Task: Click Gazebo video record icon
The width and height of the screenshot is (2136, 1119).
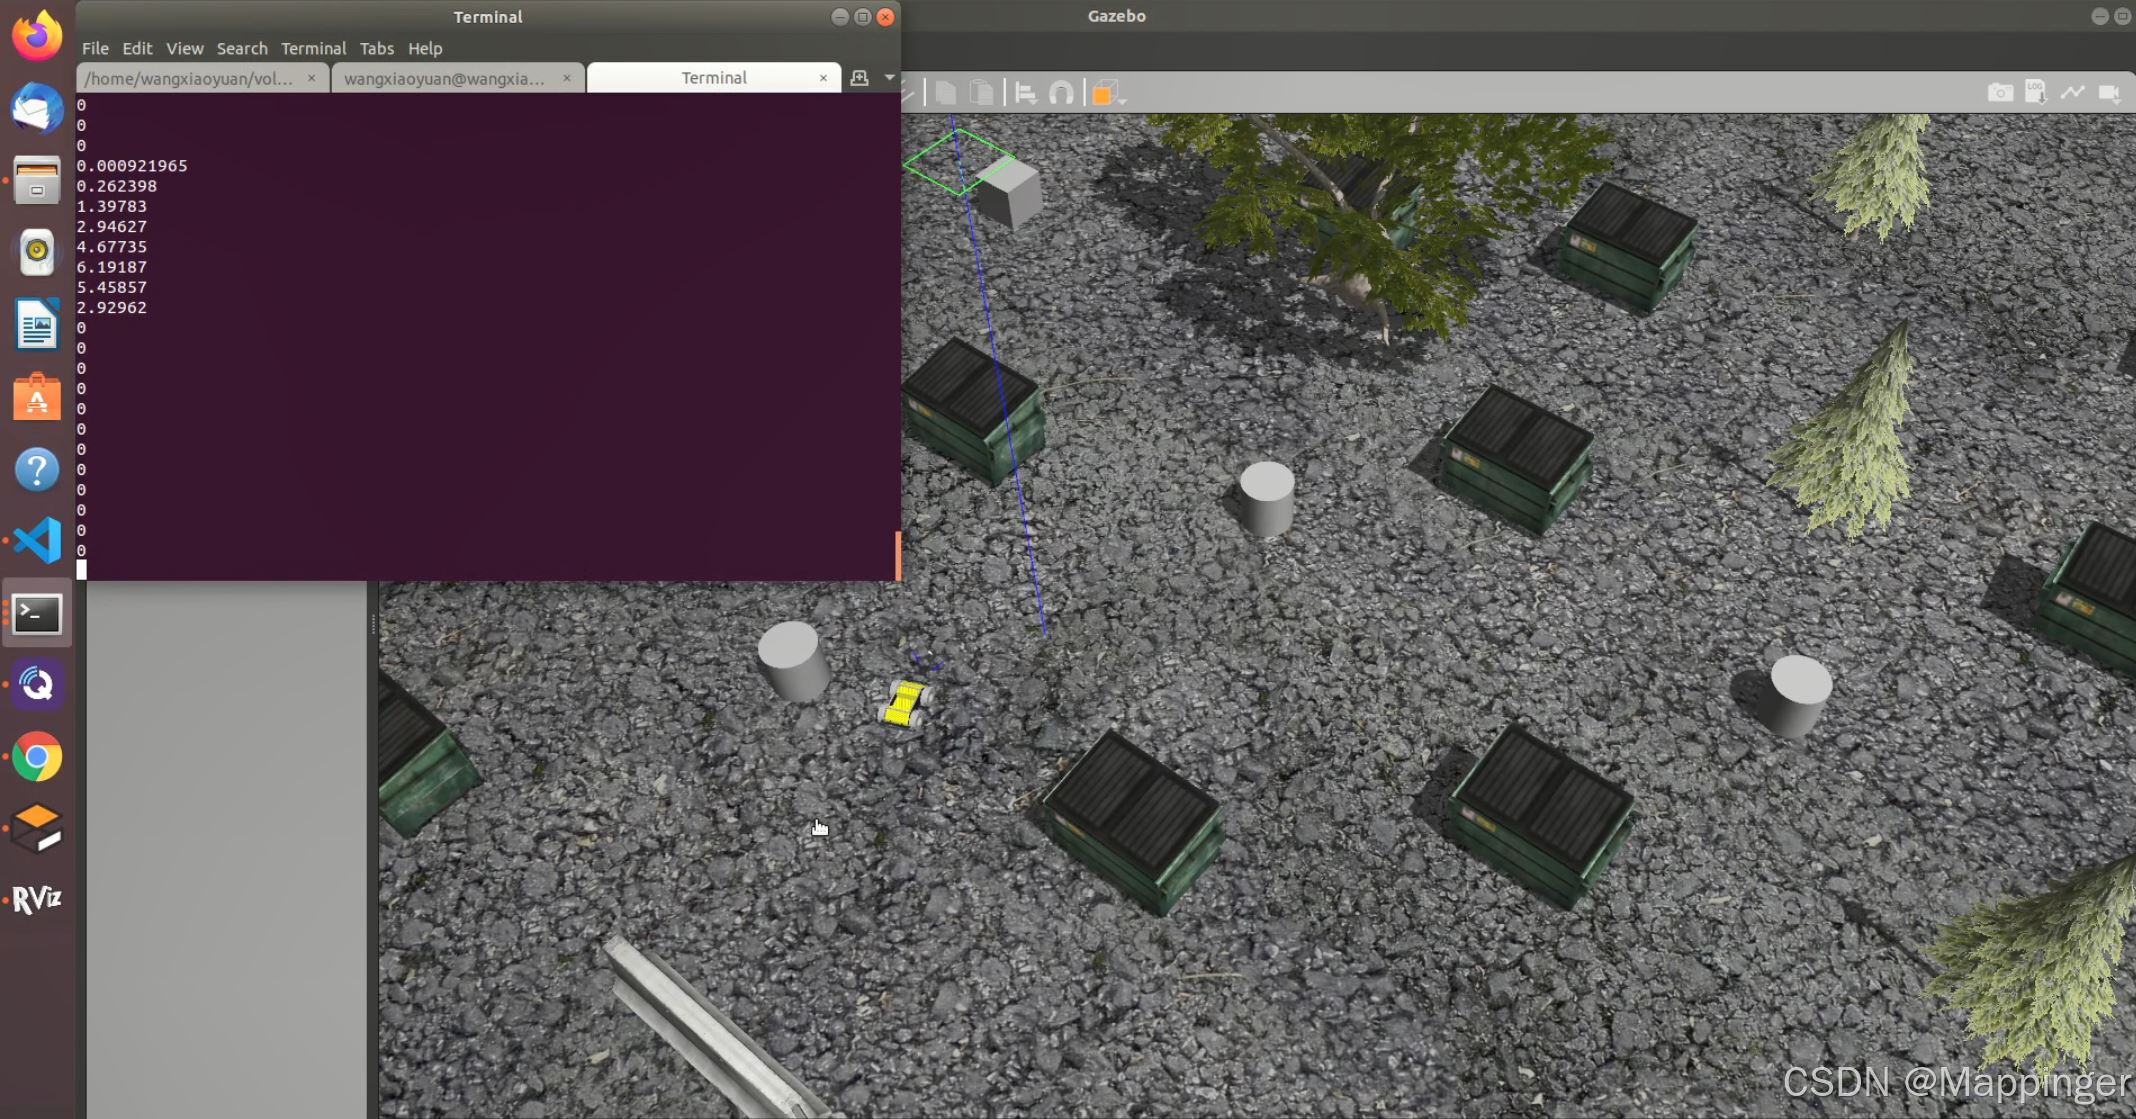Action: tap(2109, 93)
